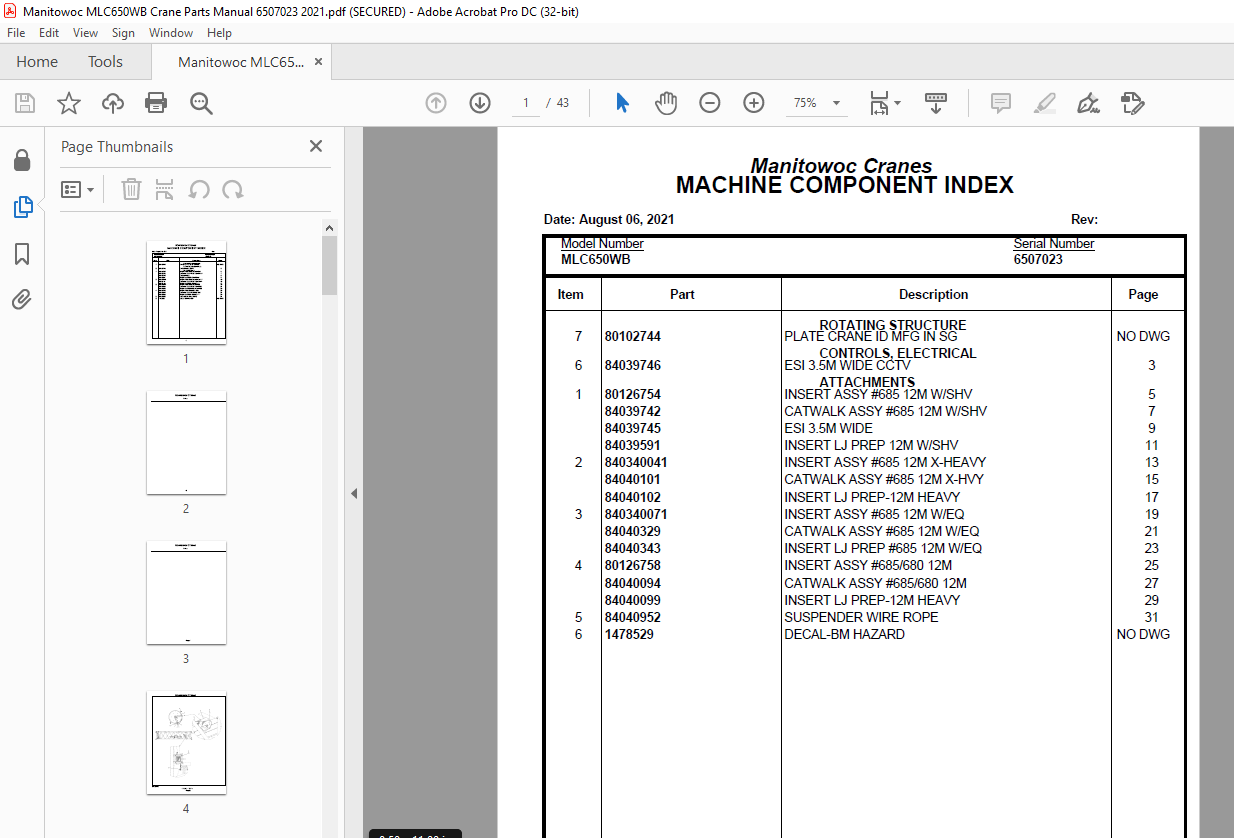Select page 3 thumbnail
Image resolution: width=1234 pixels, height=838 pixels.
click(x=186, y=592)
